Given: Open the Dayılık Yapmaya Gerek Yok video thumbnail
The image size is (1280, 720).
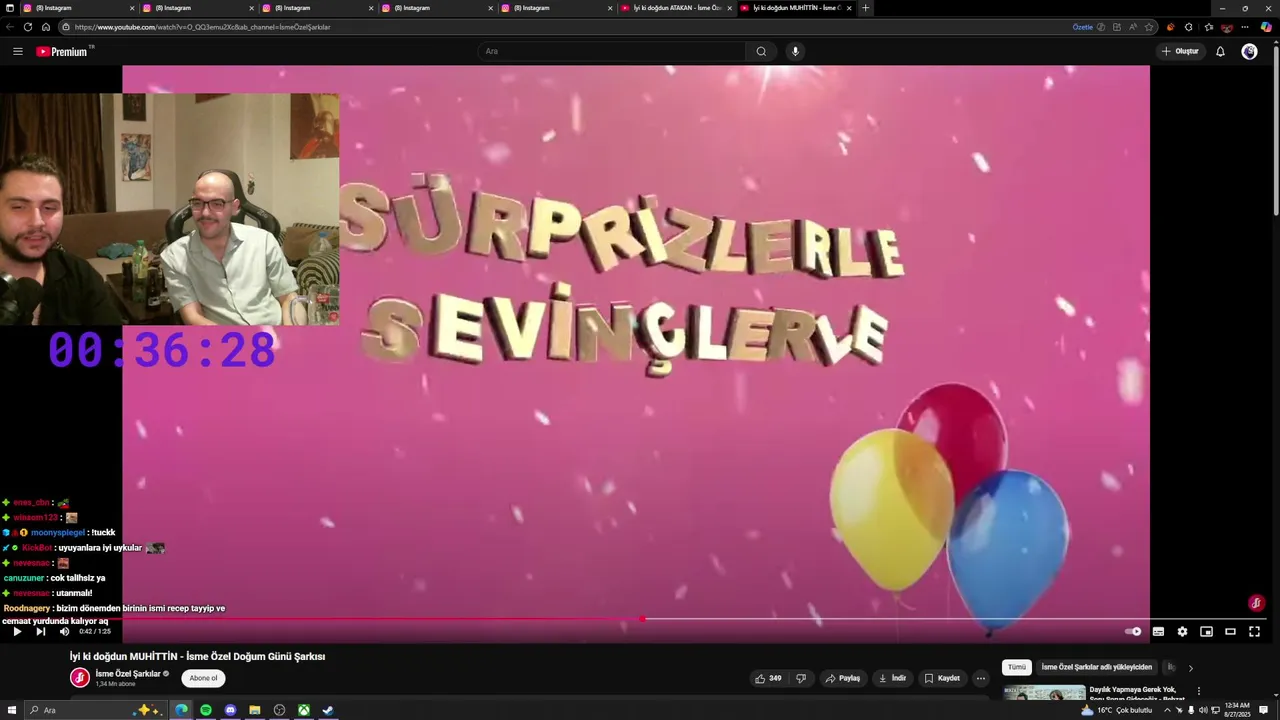Looking at the screenshot, I should 1044,693.
